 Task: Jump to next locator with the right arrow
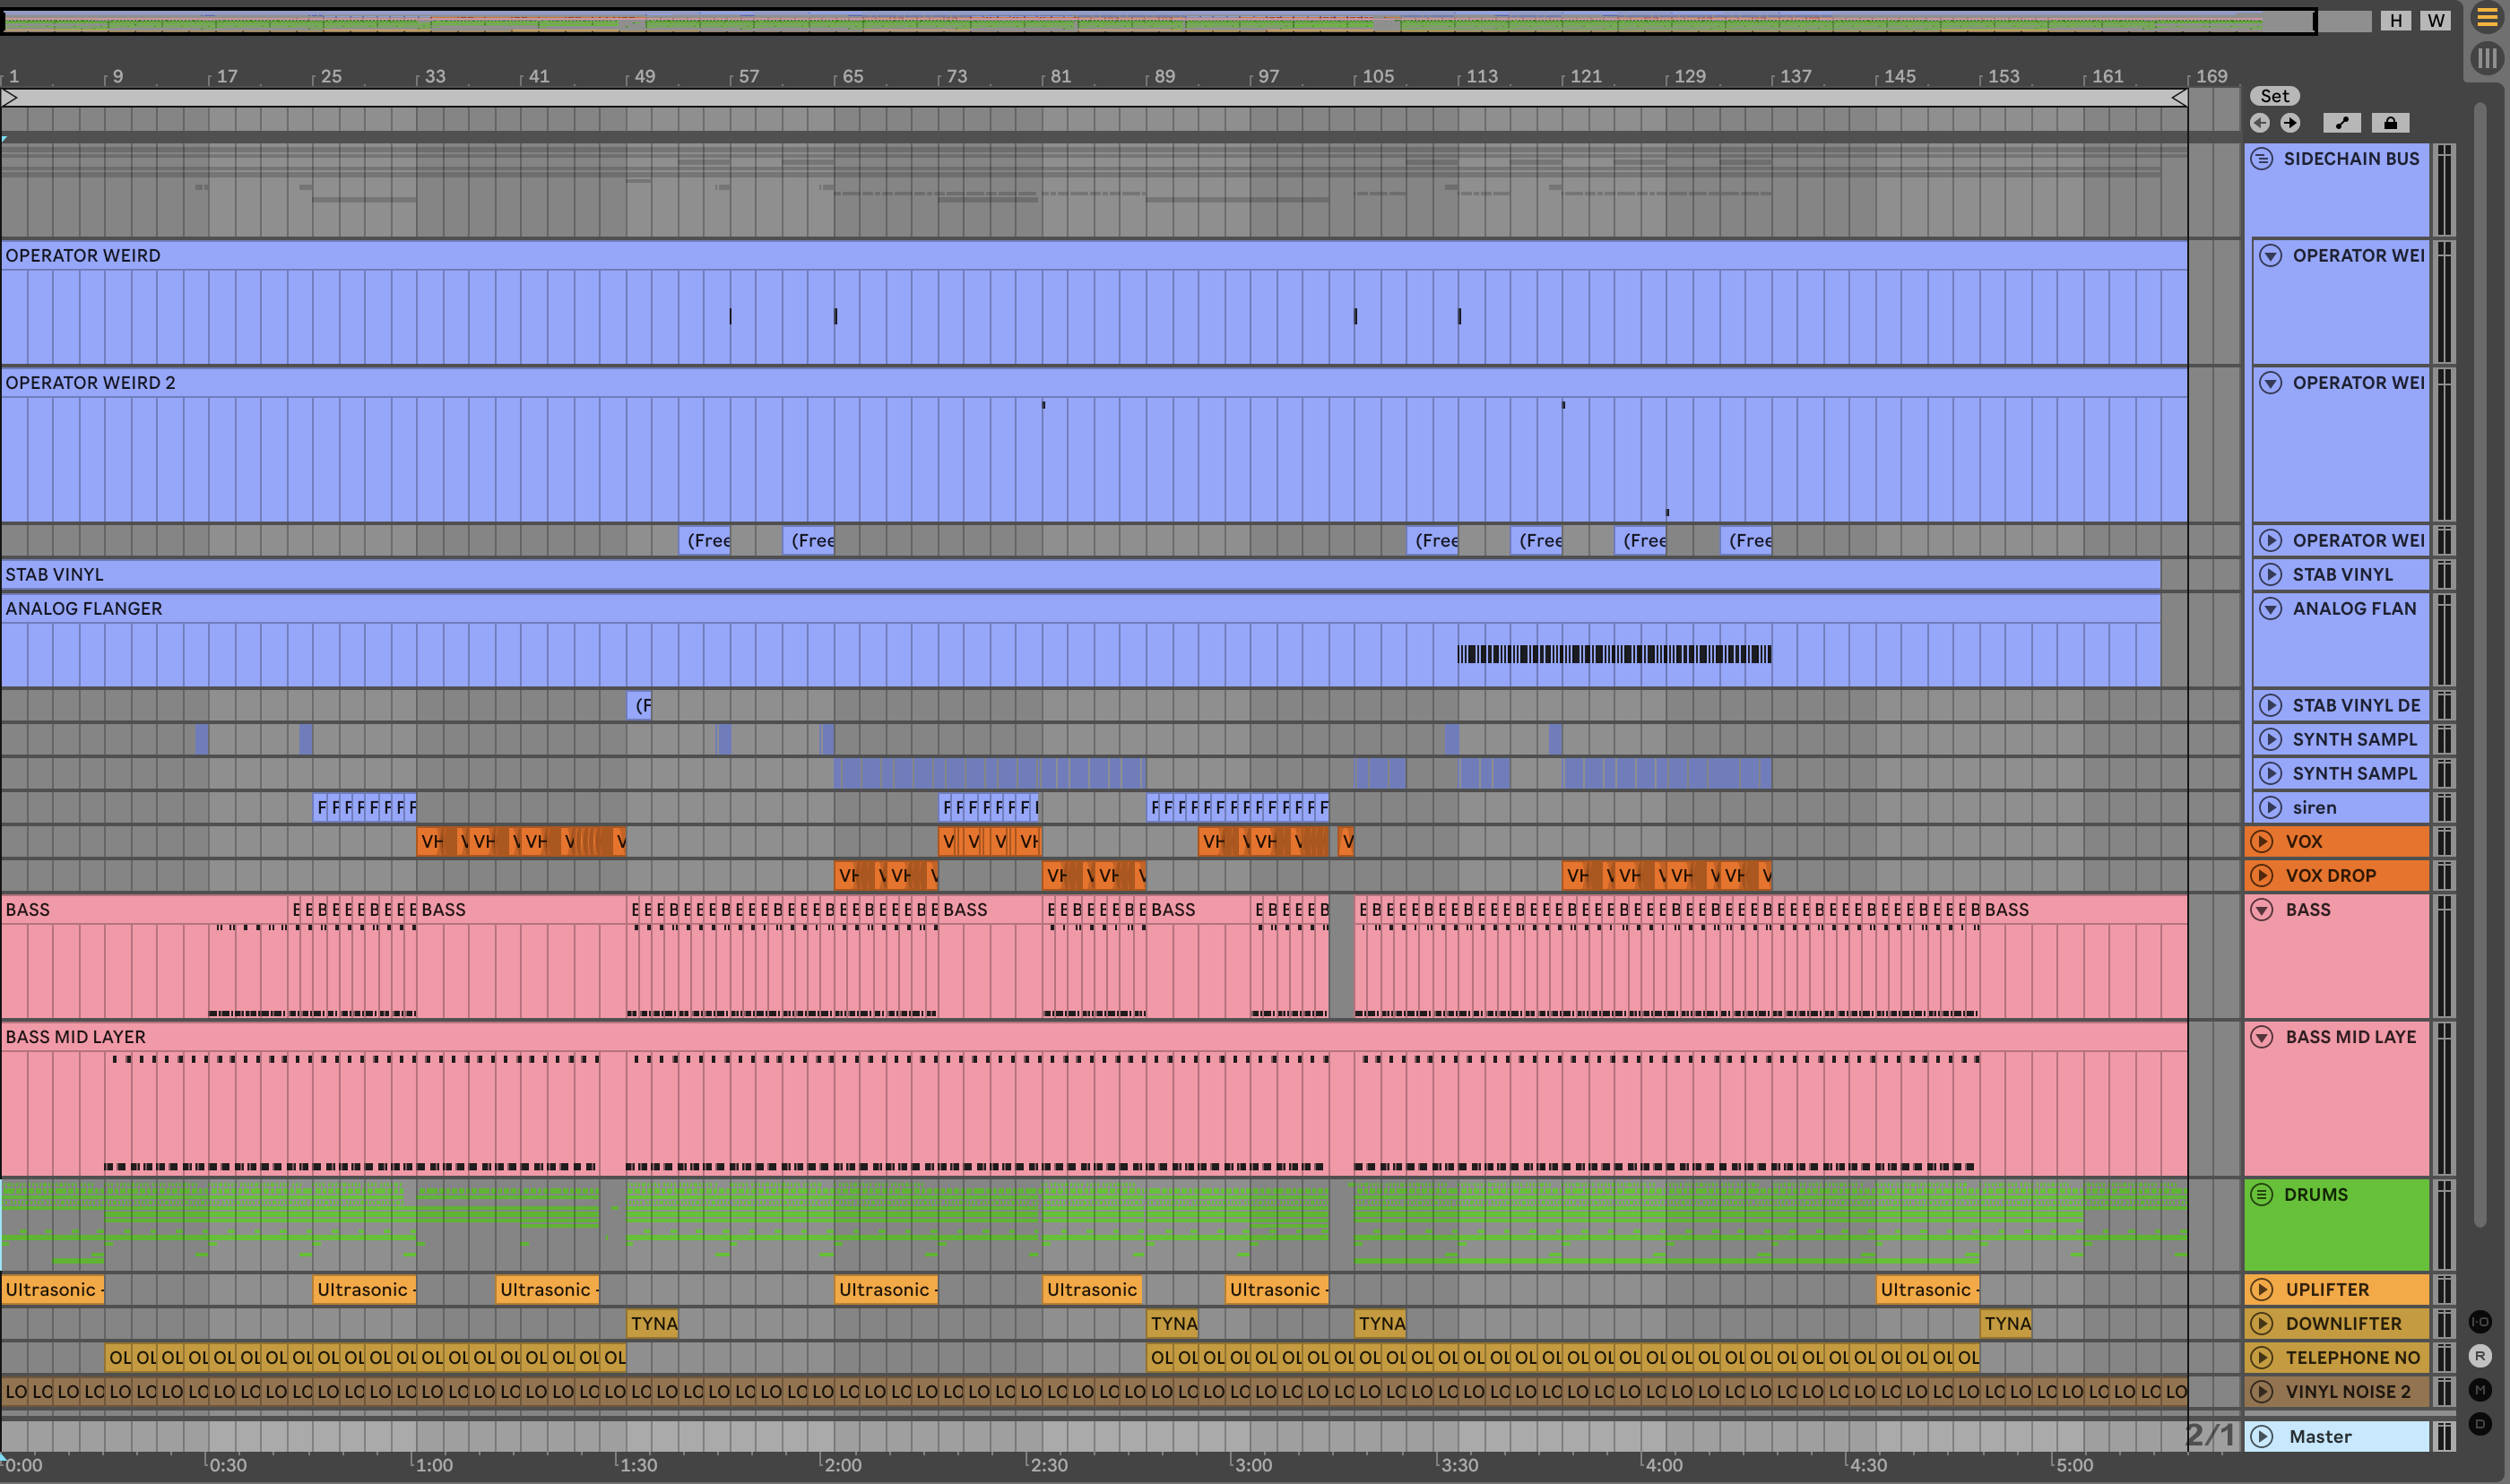click(x=2290, y=123)
